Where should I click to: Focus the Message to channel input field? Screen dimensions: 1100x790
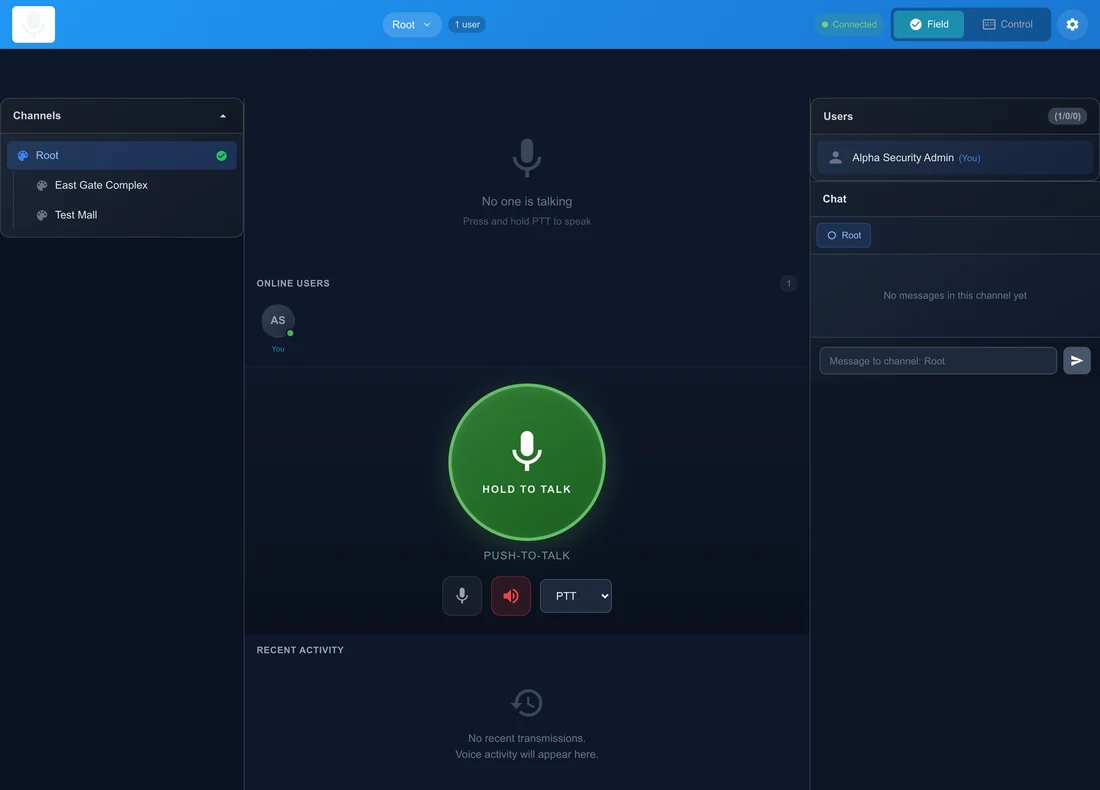(x=938, y=361)
